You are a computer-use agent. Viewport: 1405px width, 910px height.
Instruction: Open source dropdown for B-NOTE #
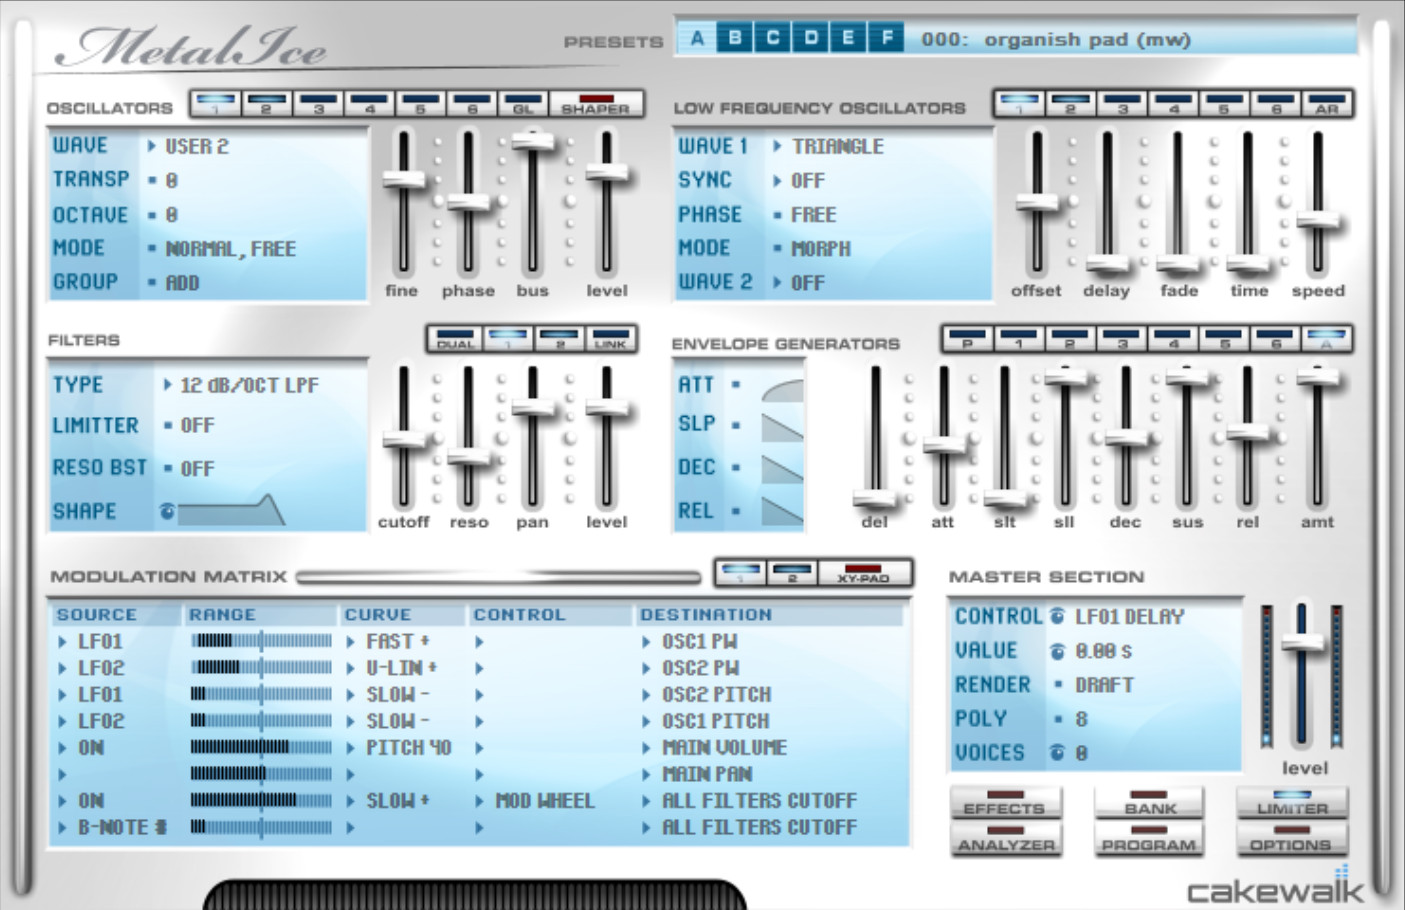point(112,827)
